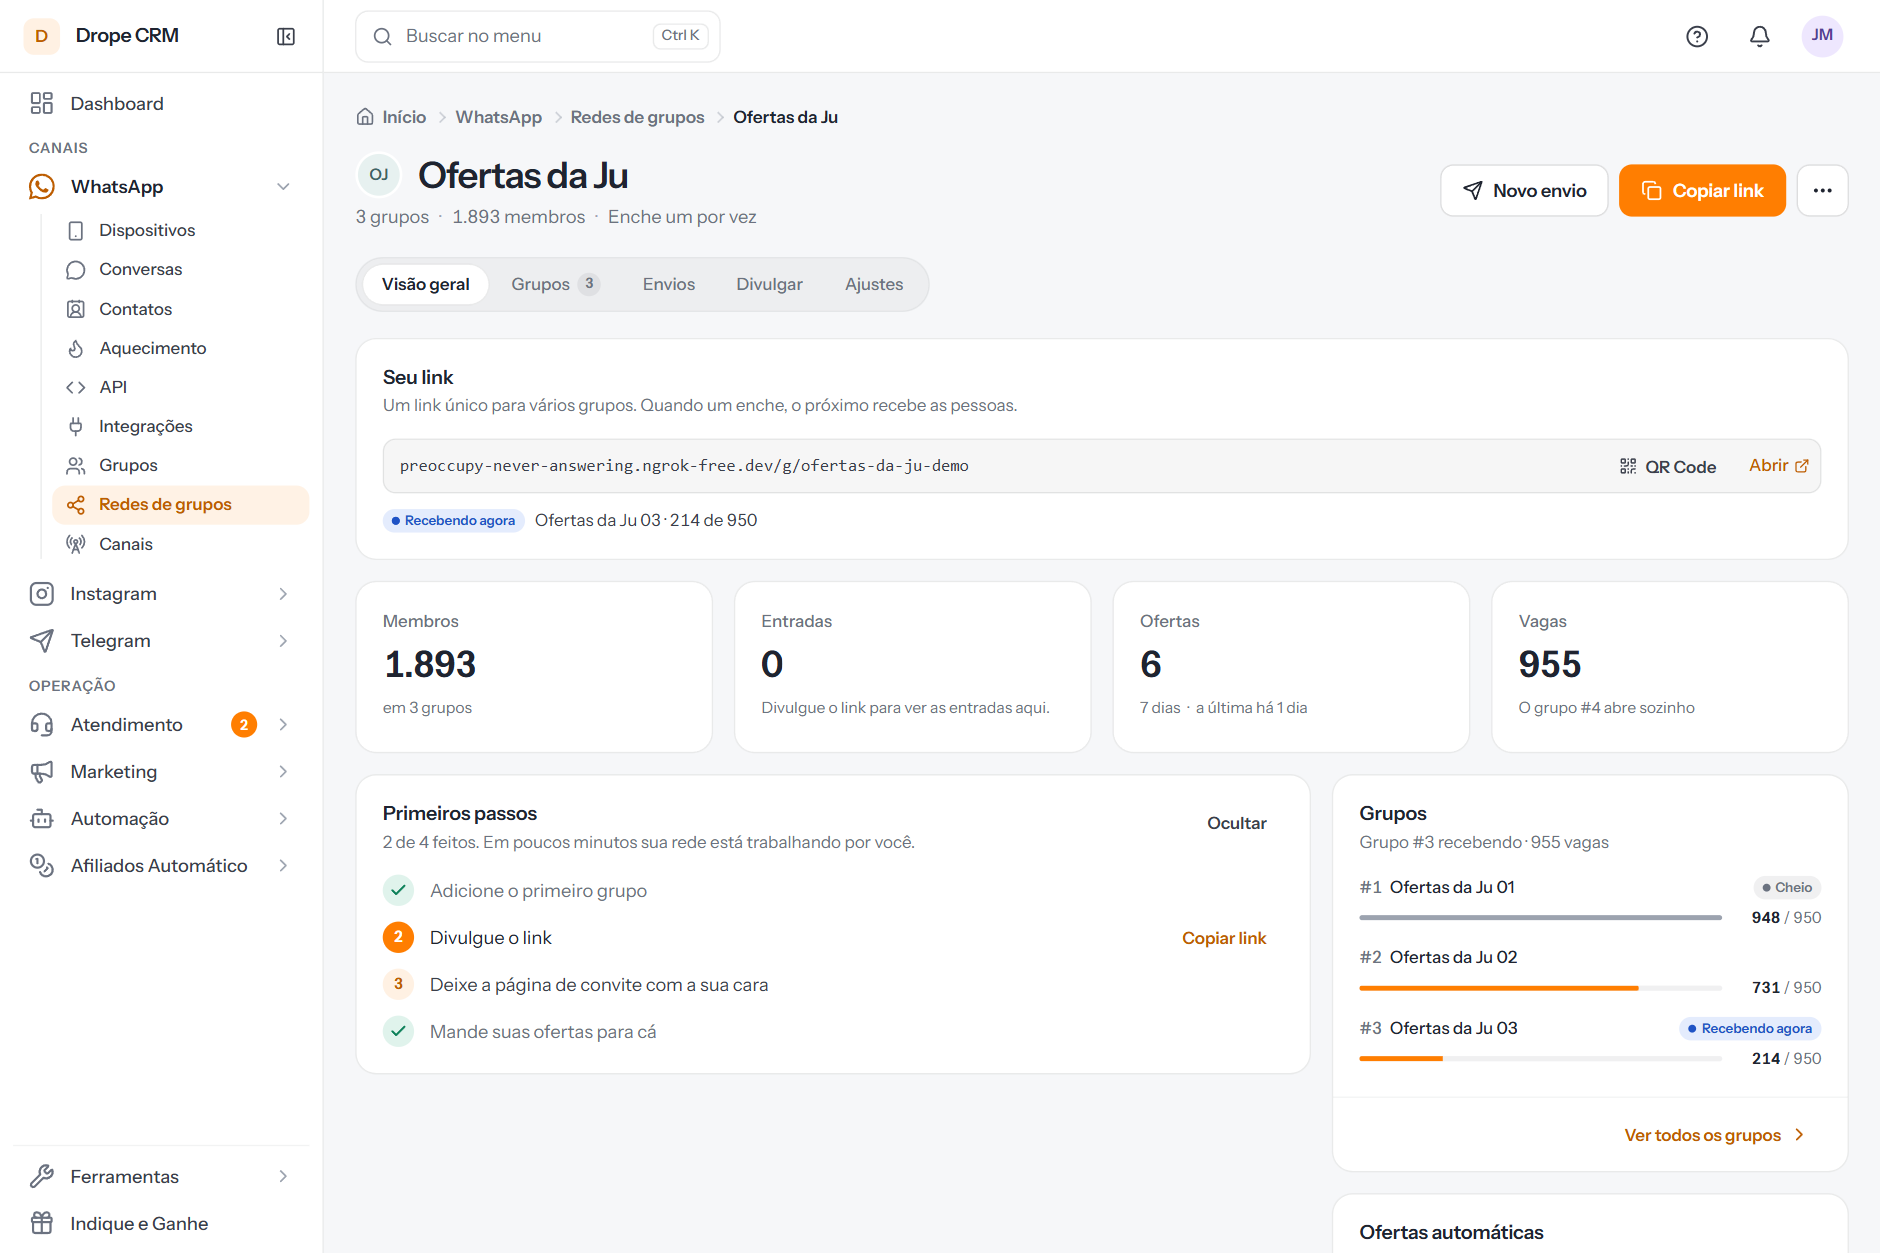This screenshot has height=1253, width=1880.
Task: Click the Ferramentas wrench icon
Action: (42, 1177)
